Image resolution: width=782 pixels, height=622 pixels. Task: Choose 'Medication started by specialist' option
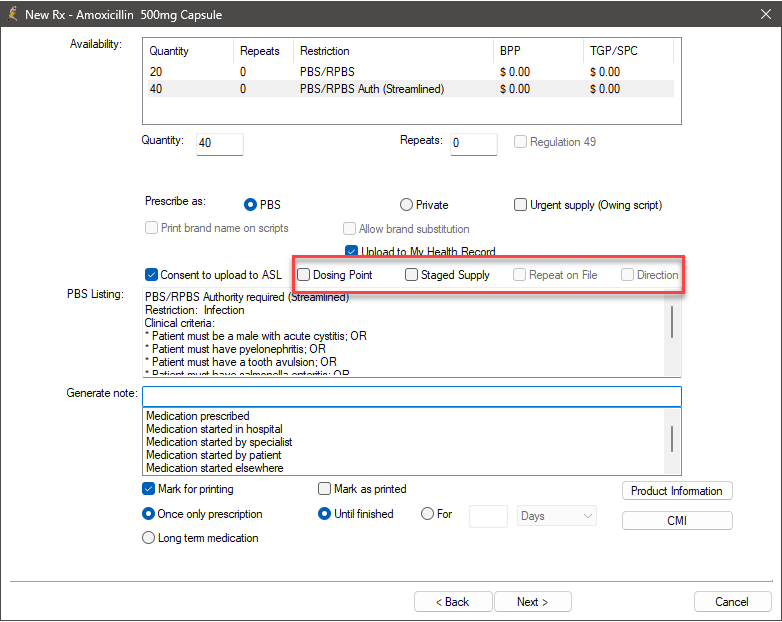tap(219, 442)
